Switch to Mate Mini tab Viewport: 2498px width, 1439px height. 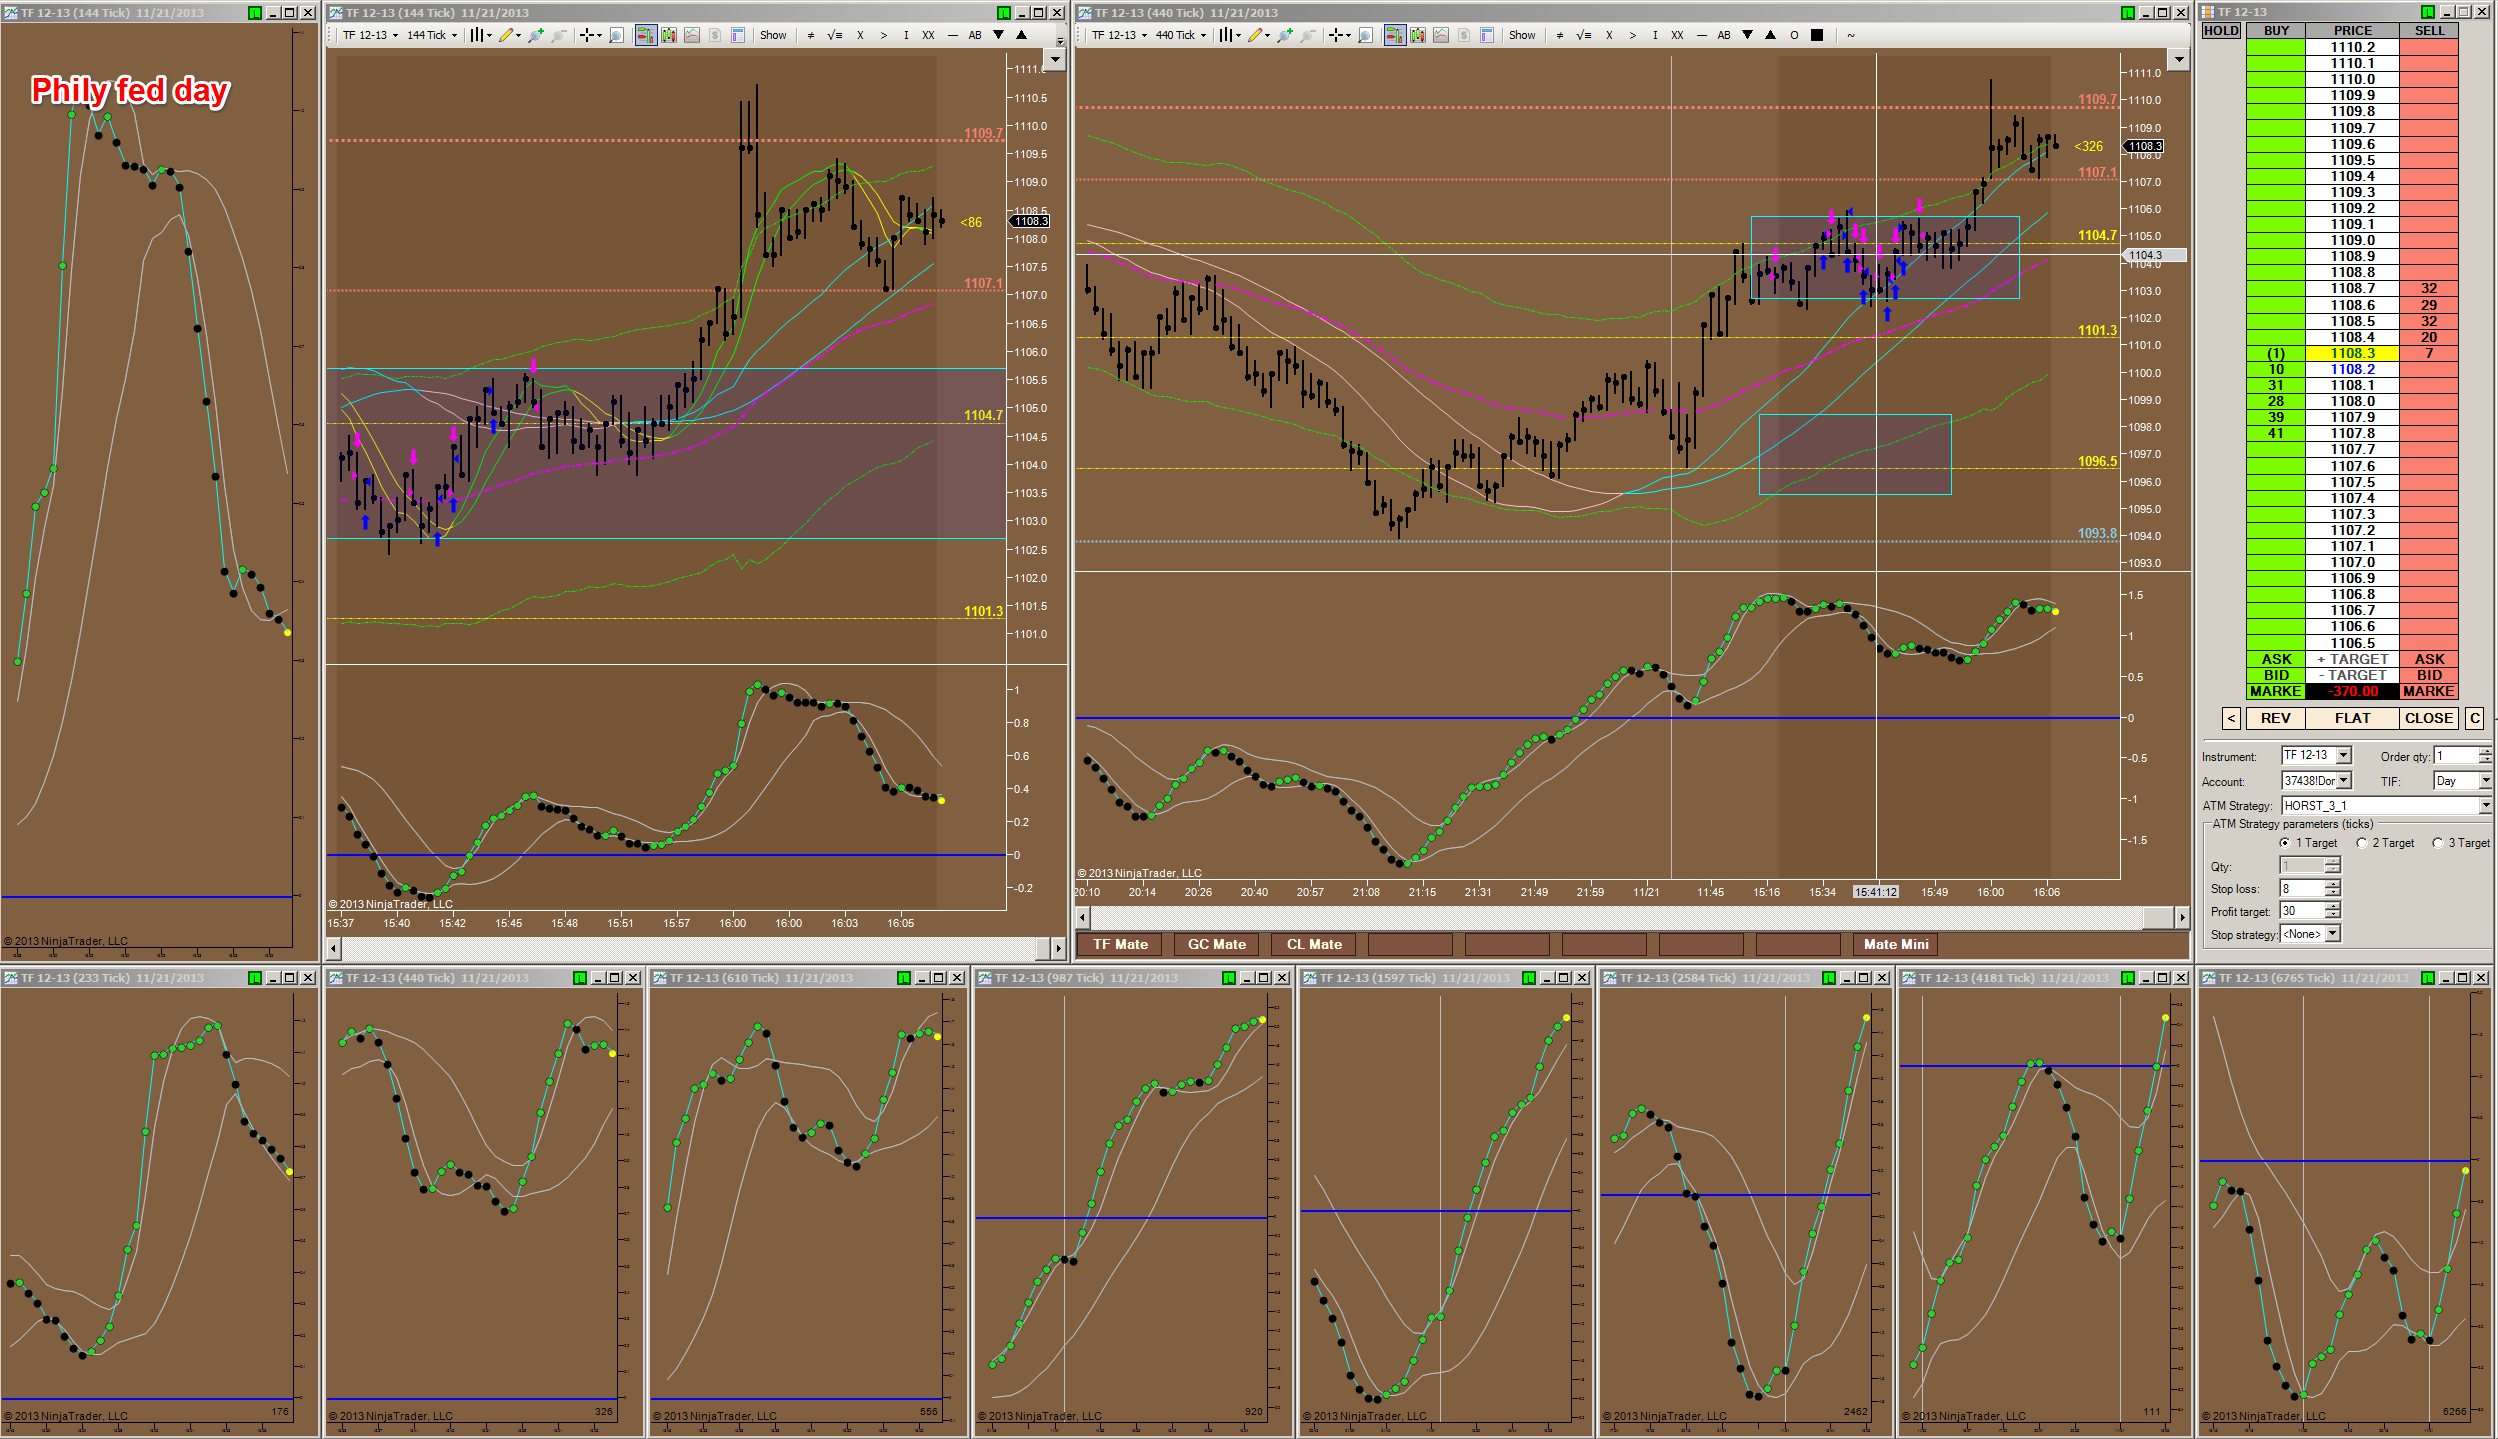1895,944
